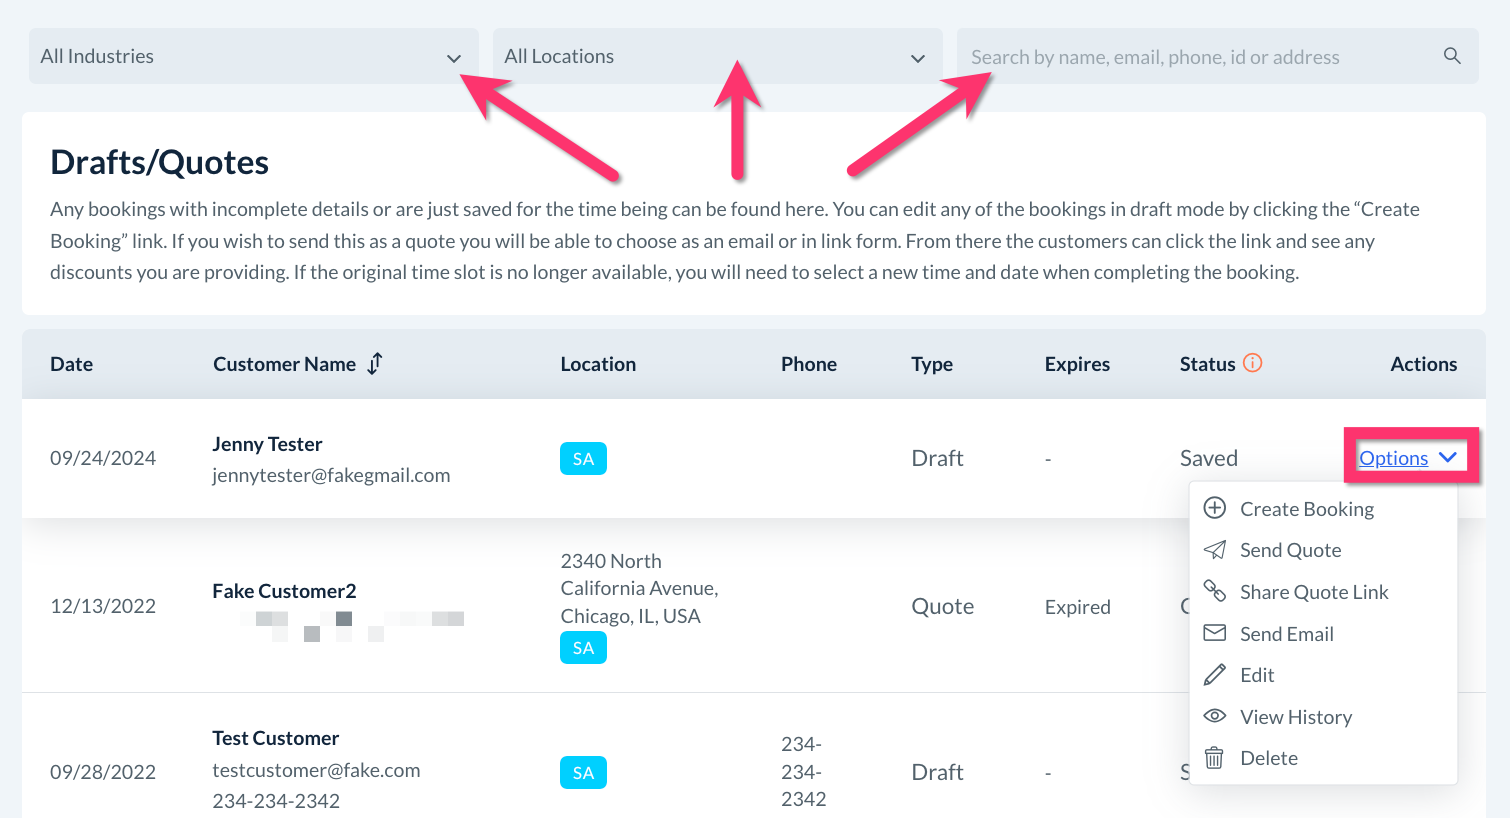Click the Send Email envelope icon
1510x818 pixels.
1214,633
